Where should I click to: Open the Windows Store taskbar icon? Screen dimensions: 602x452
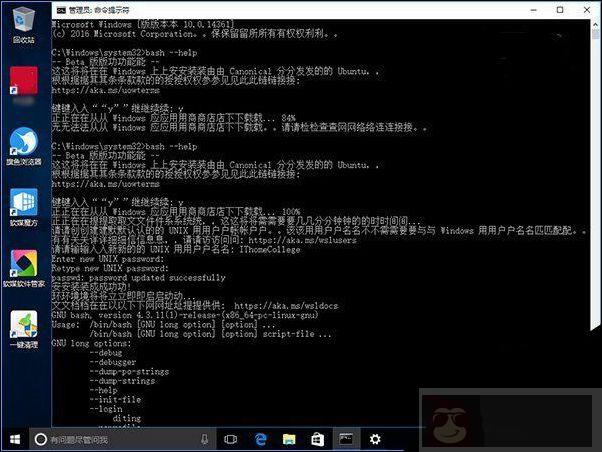pos(318,439)
